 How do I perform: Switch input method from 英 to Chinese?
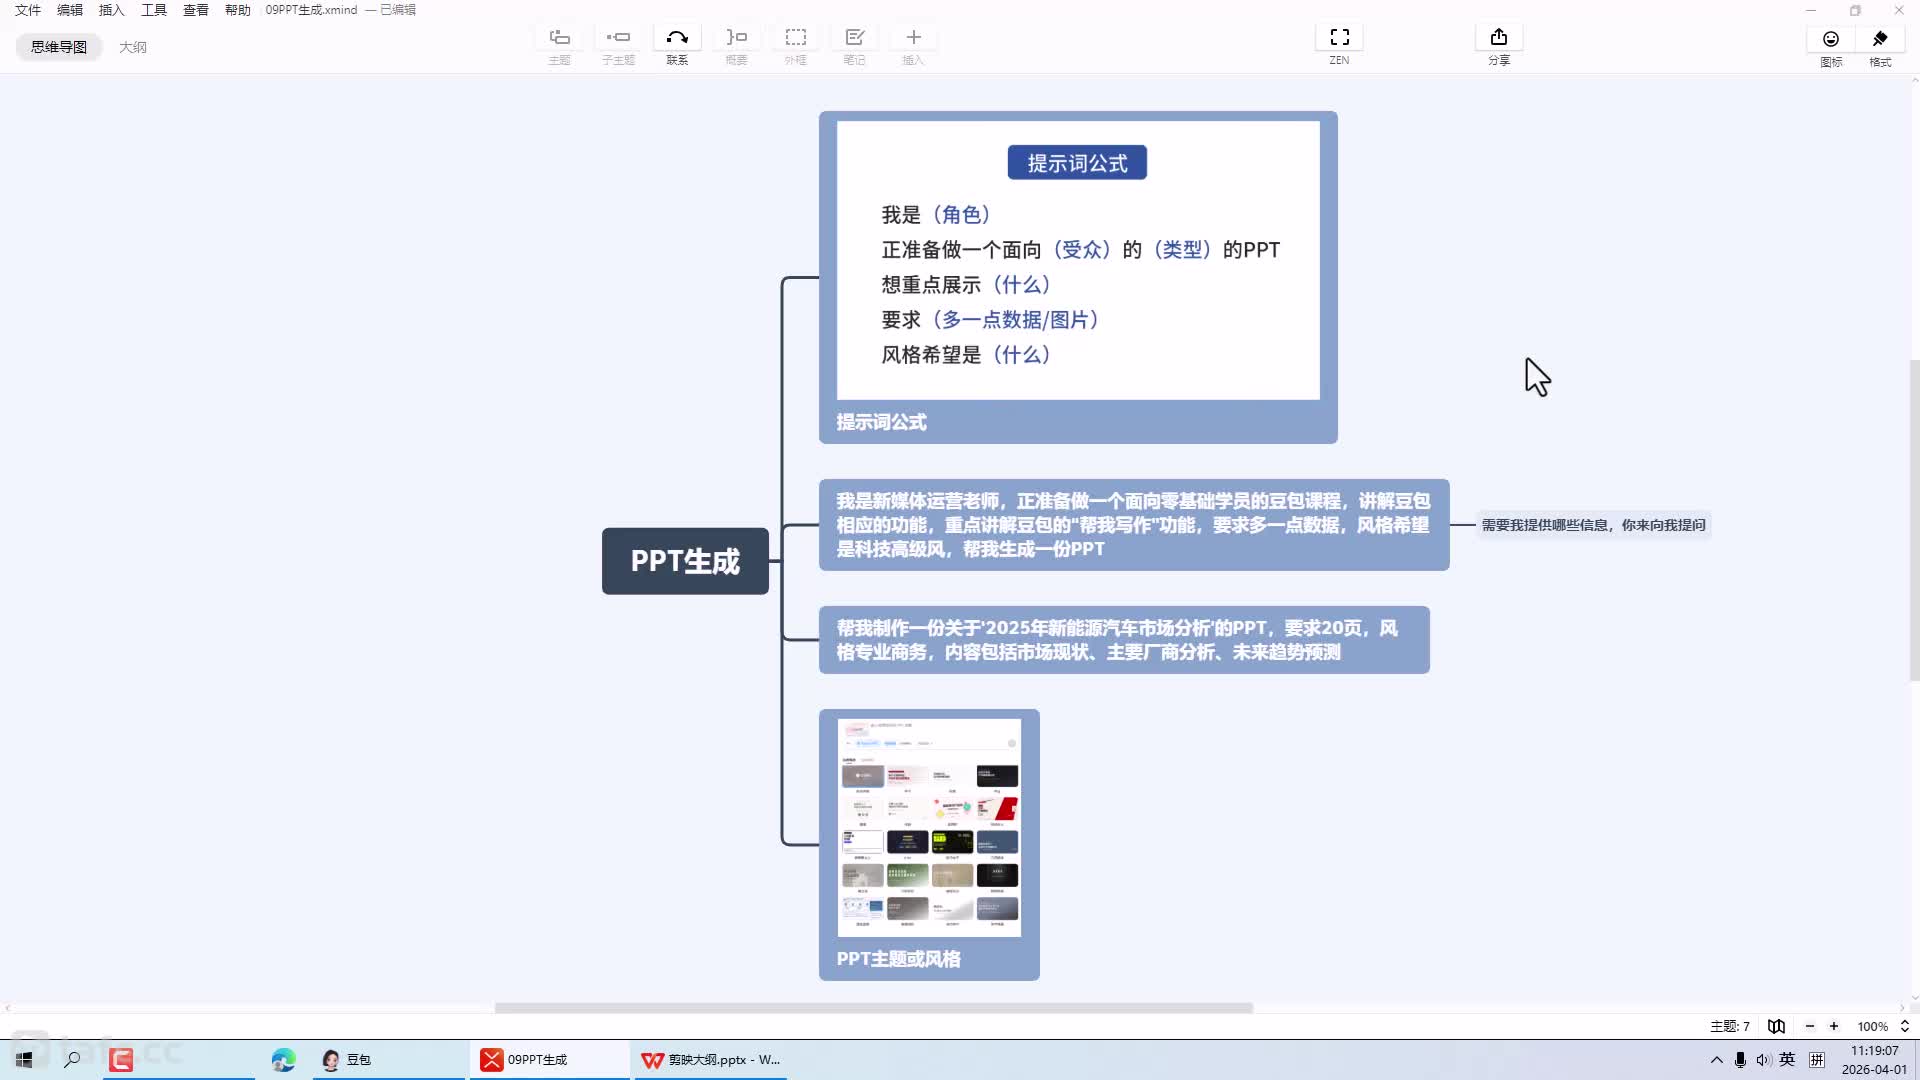point(1787,1059)
